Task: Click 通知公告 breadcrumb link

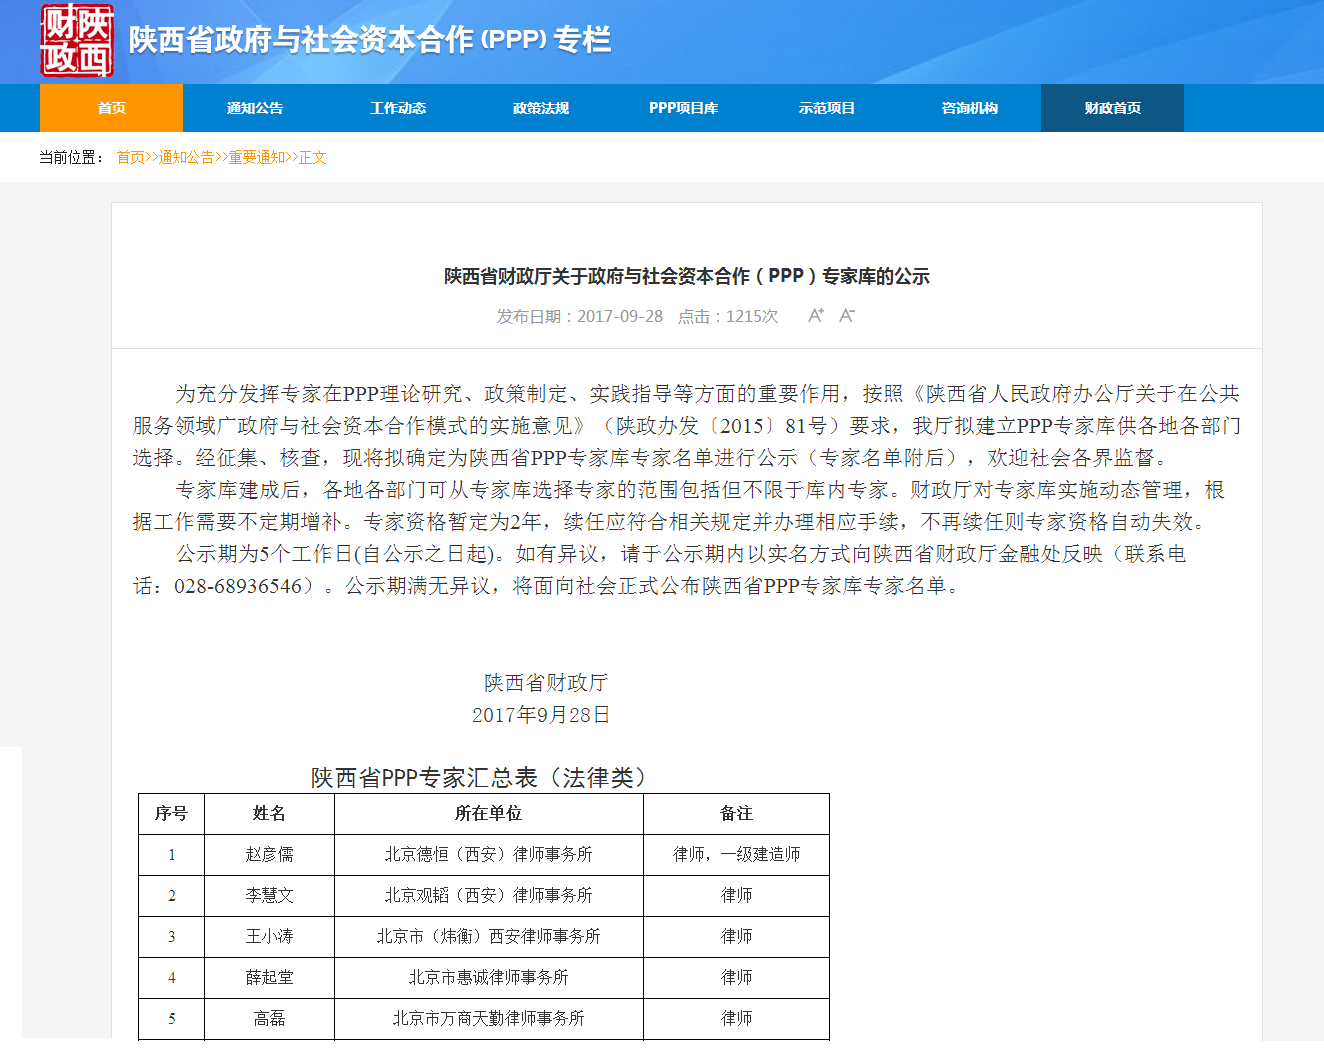Action: pos(186,157)
